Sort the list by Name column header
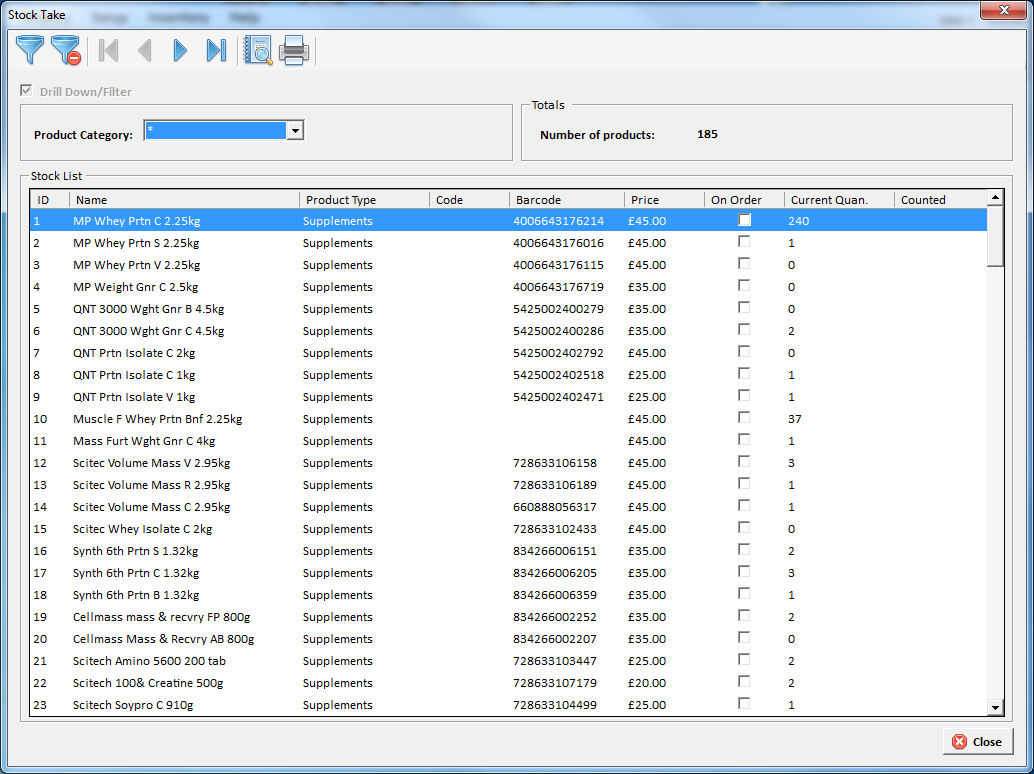1034x774 pixels. pos(185,200)
